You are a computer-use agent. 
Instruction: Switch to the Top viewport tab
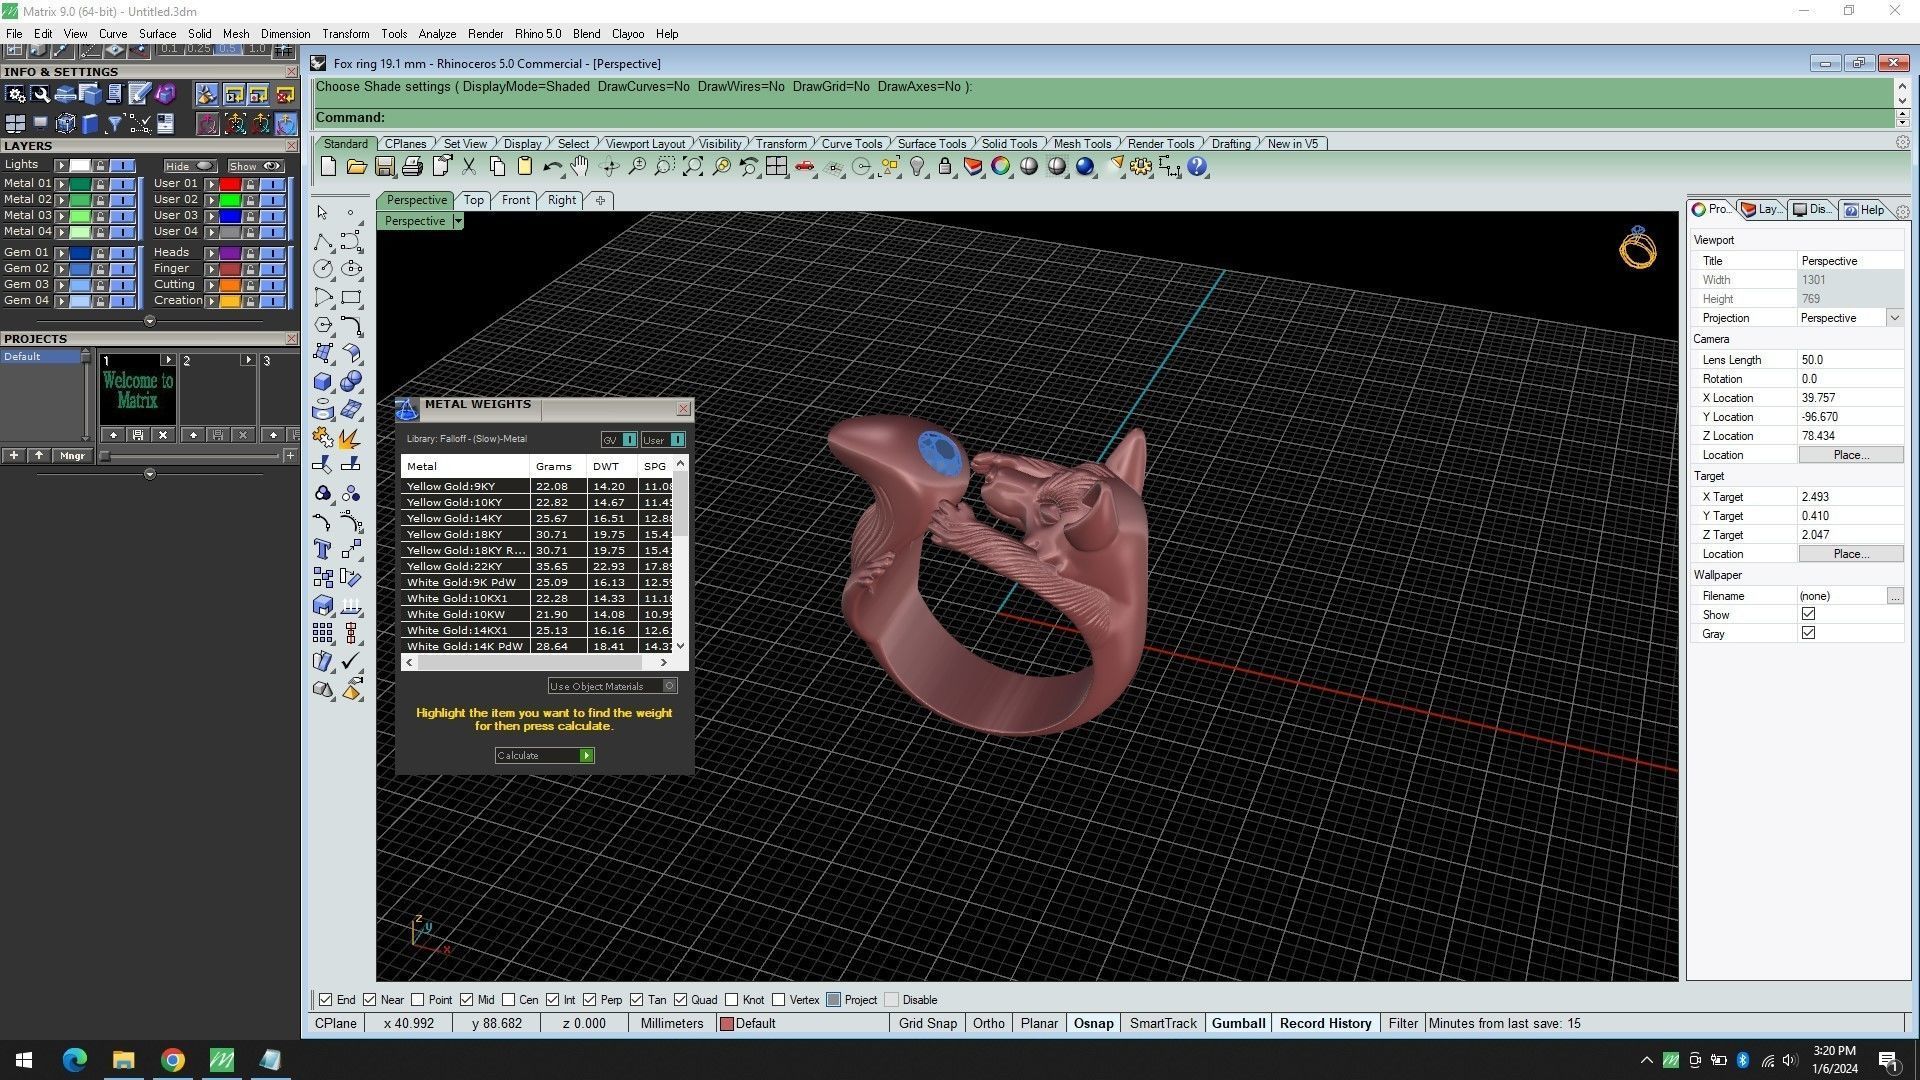click(x=474, y=200)
